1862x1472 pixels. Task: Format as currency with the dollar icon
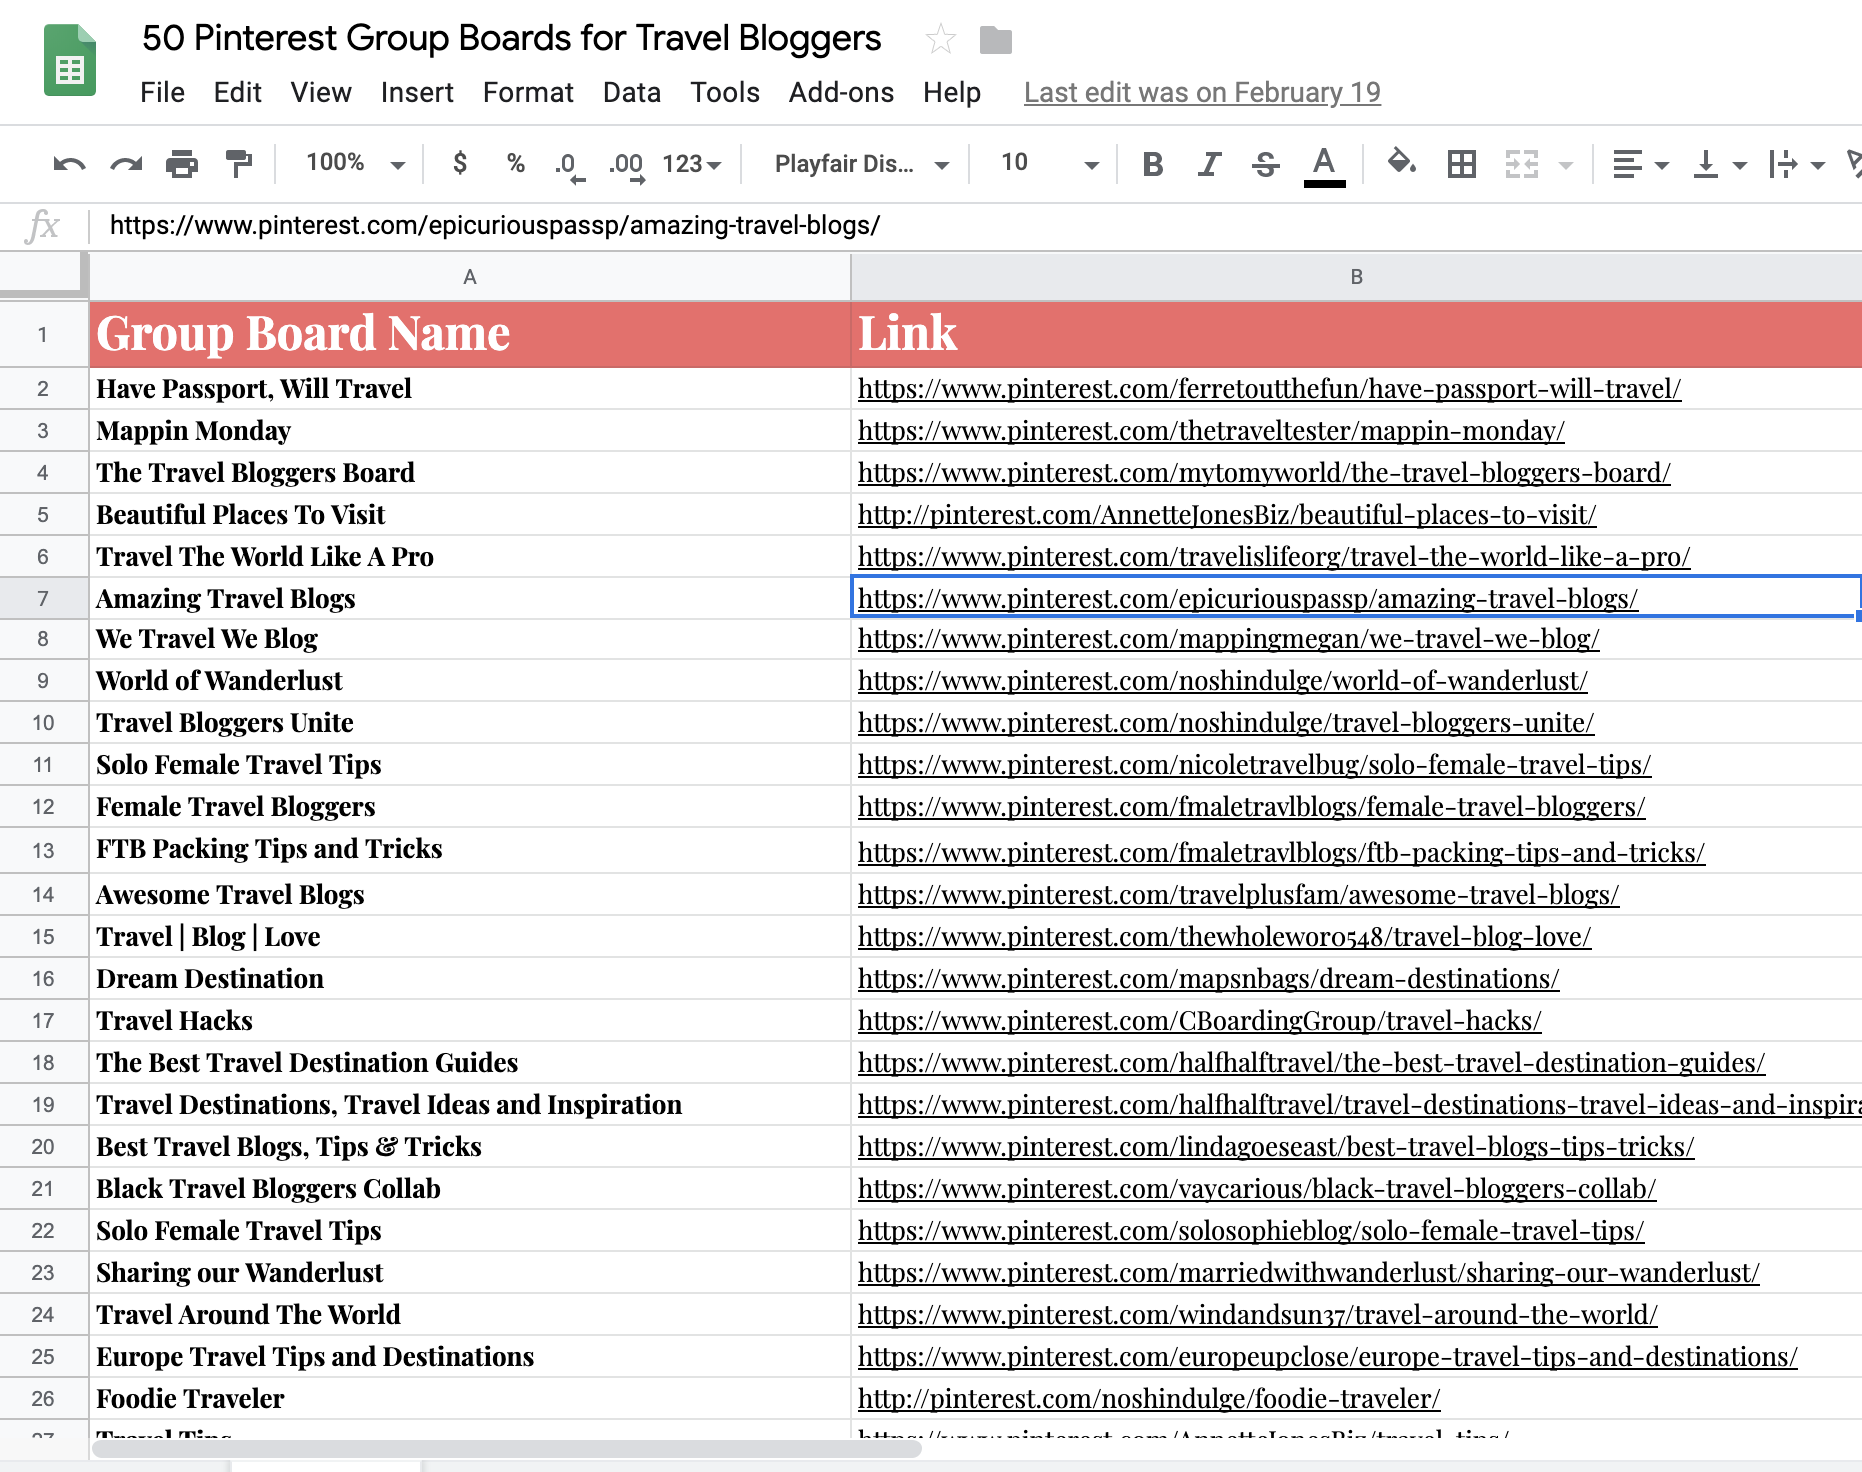(x=460, y=163)
